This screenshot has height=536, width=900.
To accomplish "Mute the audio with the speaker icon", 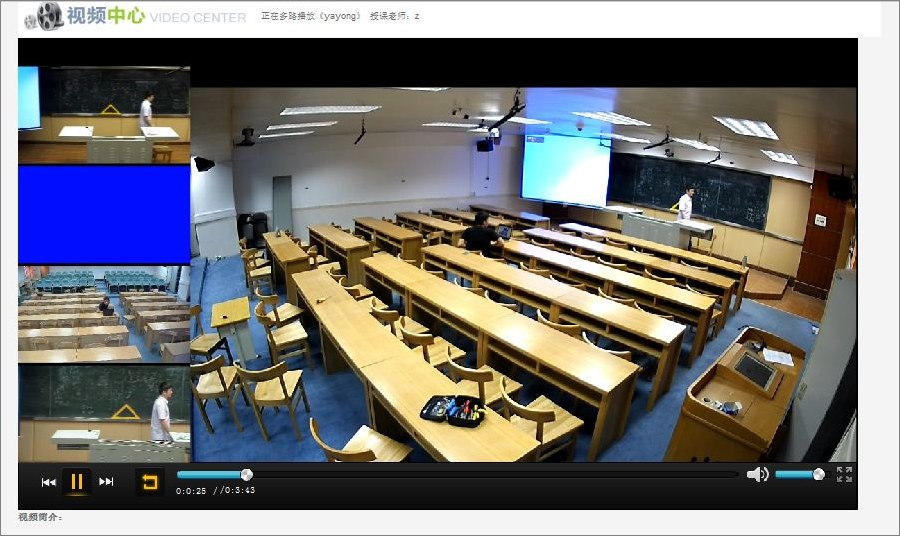I will click(758, 474).
